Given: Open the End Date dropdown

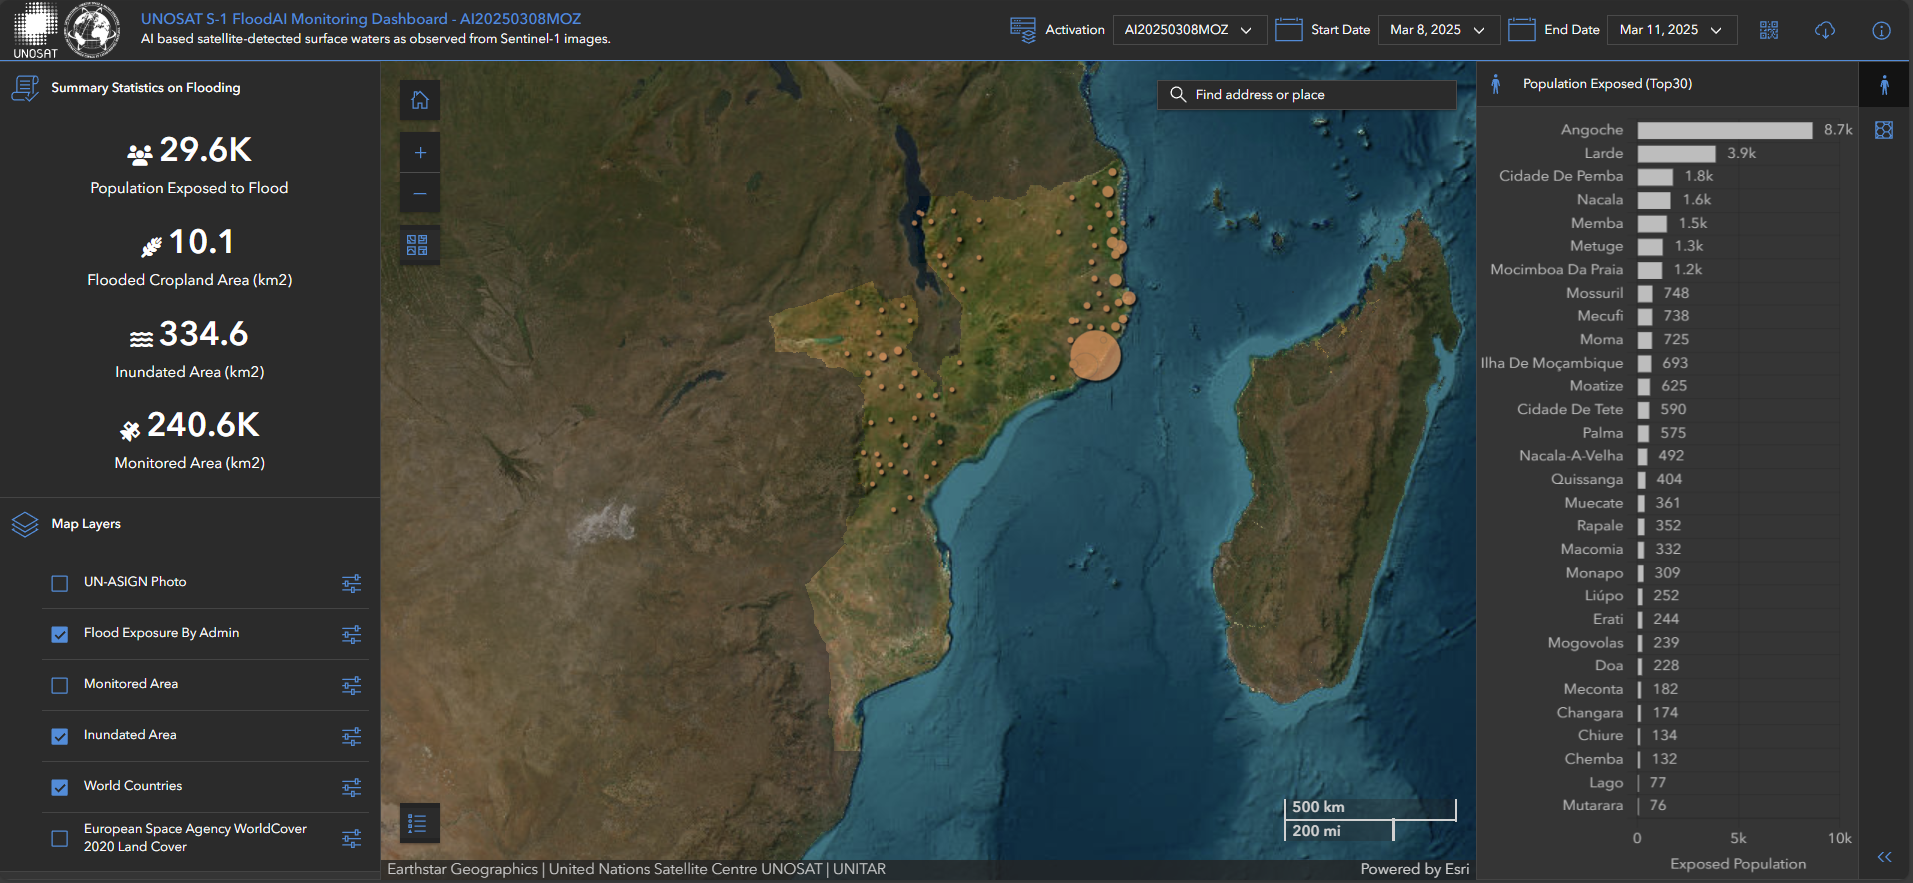Looking at the screenshot, I should pyautogui.click(x=1671, y=30).
